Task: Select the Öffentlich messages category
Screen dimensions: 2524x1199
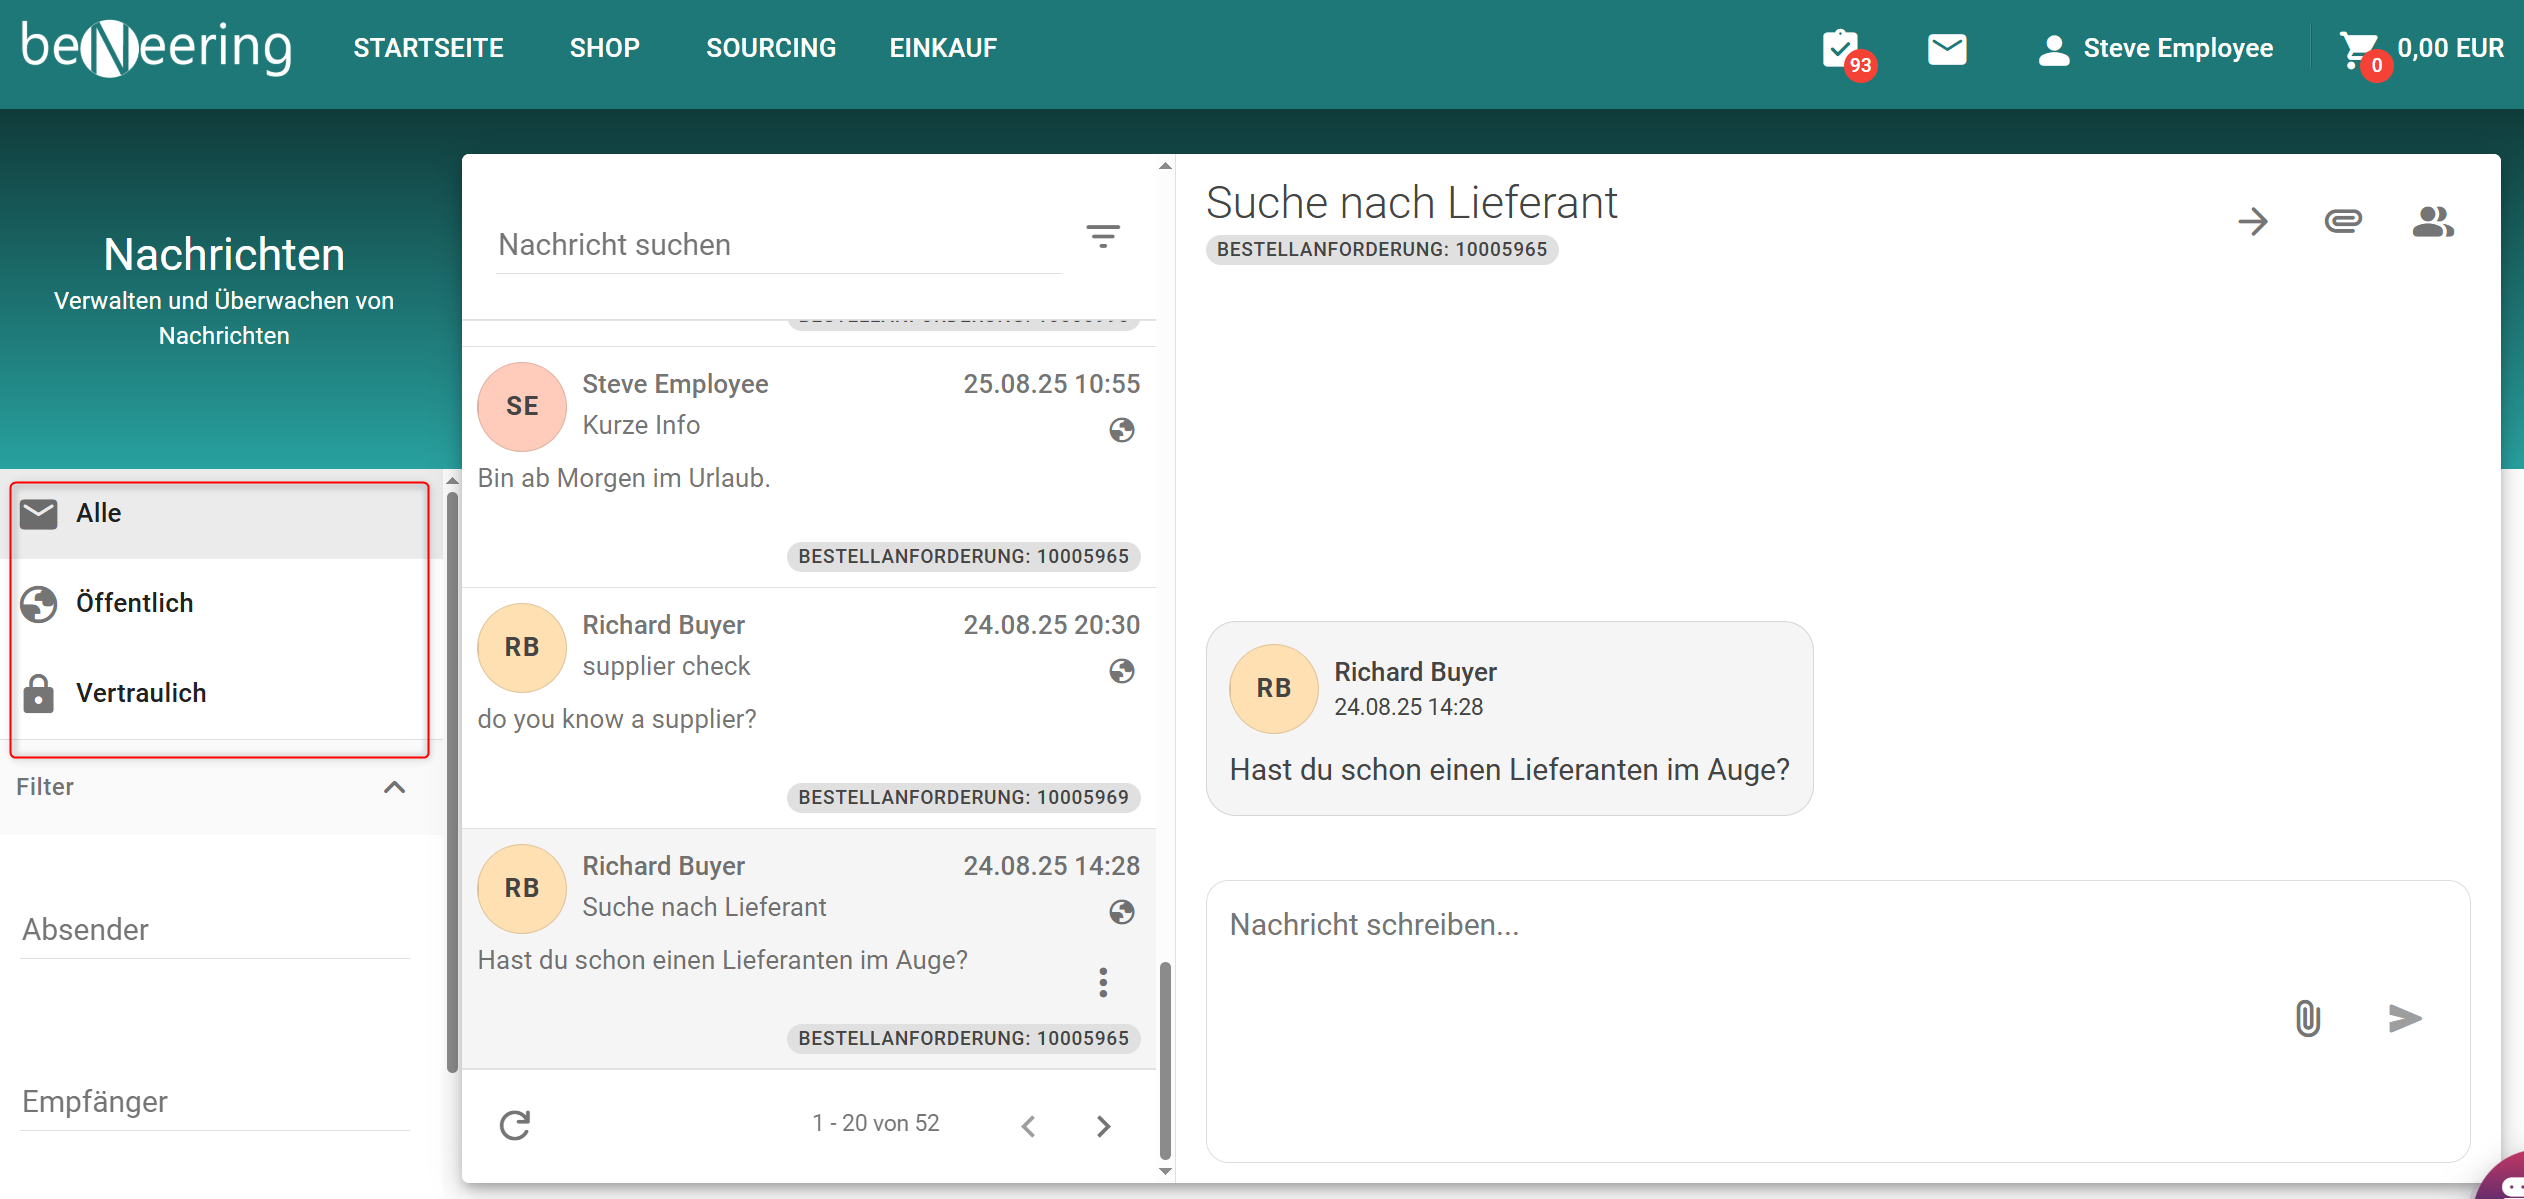Action: coord(220,603)
